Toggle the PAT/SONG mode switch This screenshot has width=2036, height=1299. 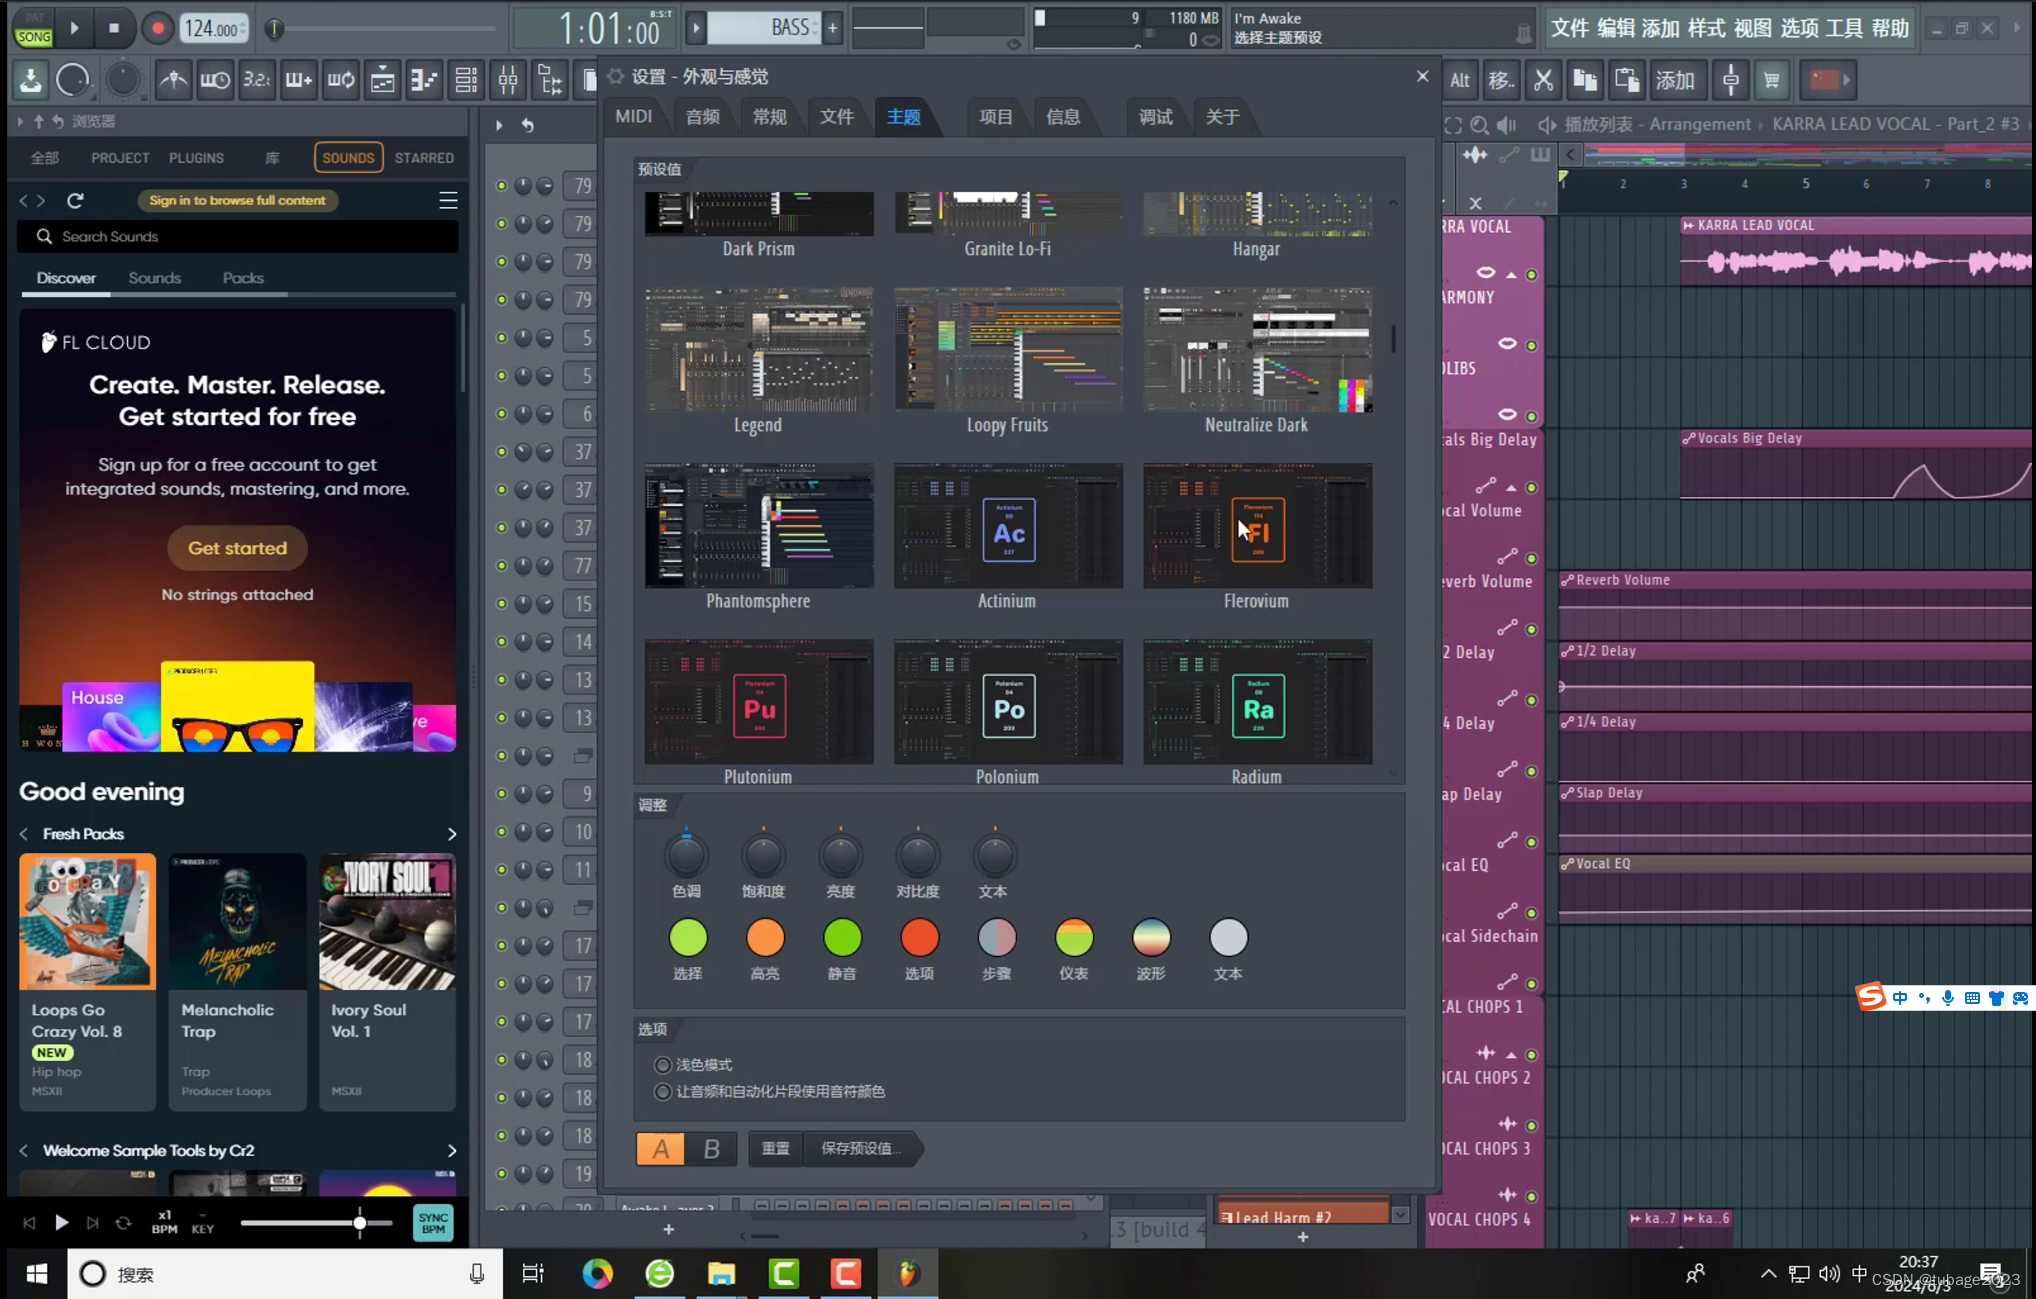34,28
